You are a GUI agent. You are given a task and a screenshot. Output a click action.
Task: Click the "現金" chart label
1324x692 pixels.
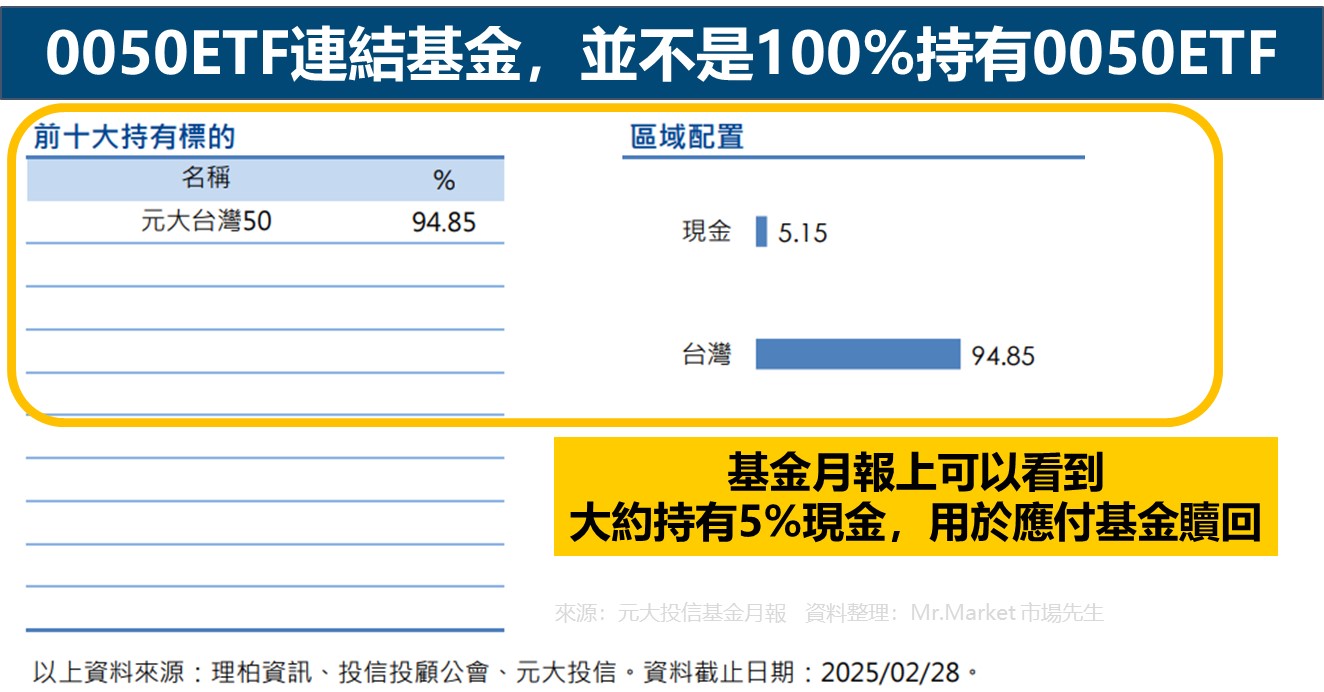[x=707, y=232]
